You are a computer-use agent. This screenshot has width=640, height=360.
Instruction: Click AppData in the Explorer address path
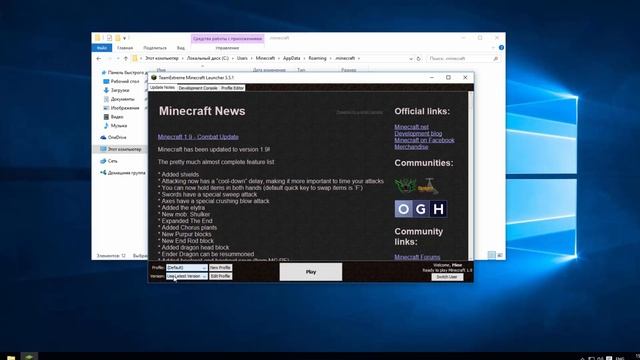click(x=291, y=58)
